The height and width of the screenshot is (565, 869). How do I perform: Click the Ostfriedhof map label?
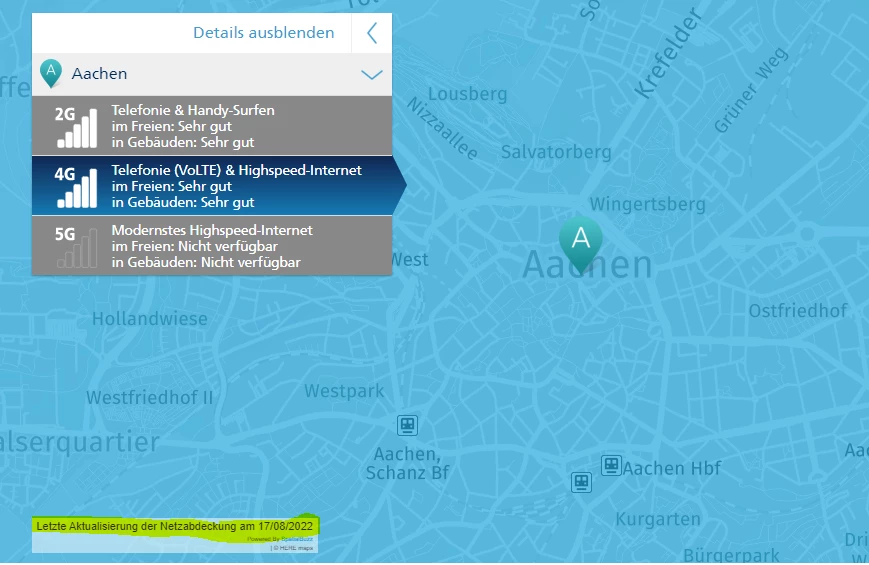click(x=798, y=311)
